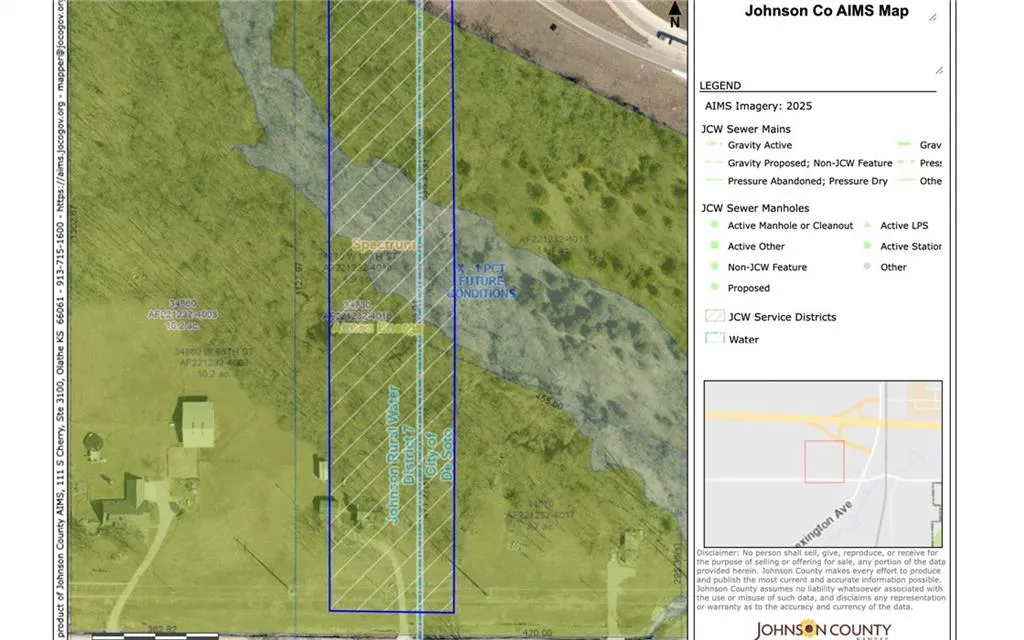Screen dimensions: 1024x640
Task: Click the red extent box in overview map
Action: coord(824,462)
